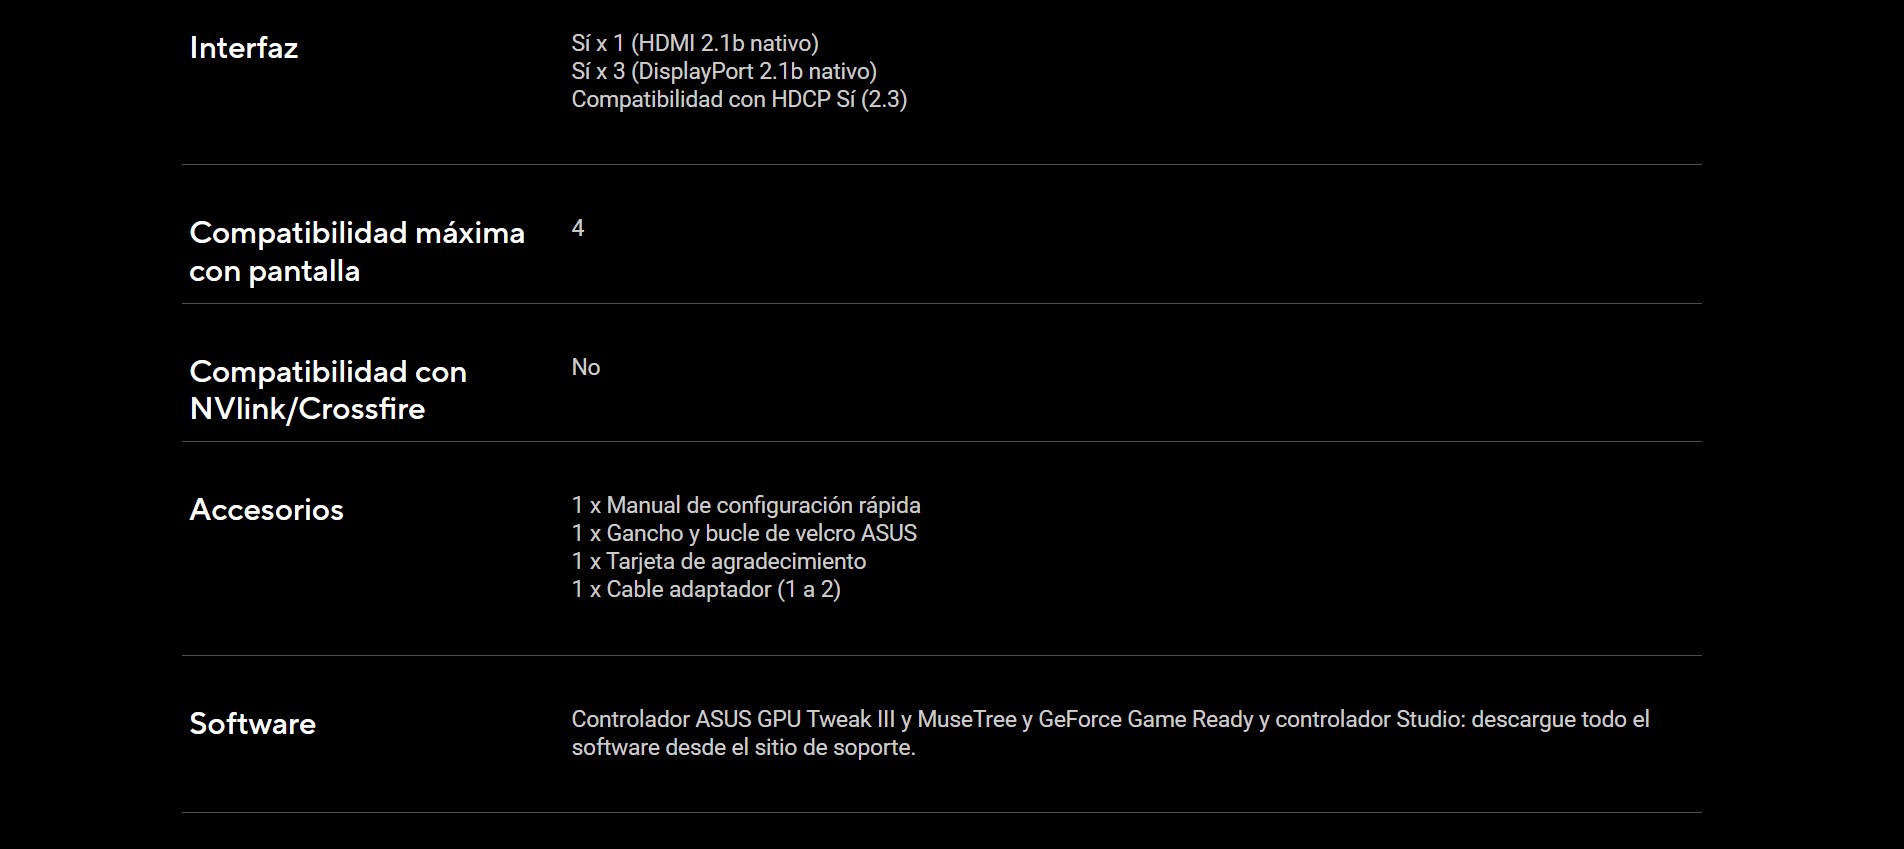Click the value 4 for maximum displays
The image size is (1904, 849).
click(577, 228)
